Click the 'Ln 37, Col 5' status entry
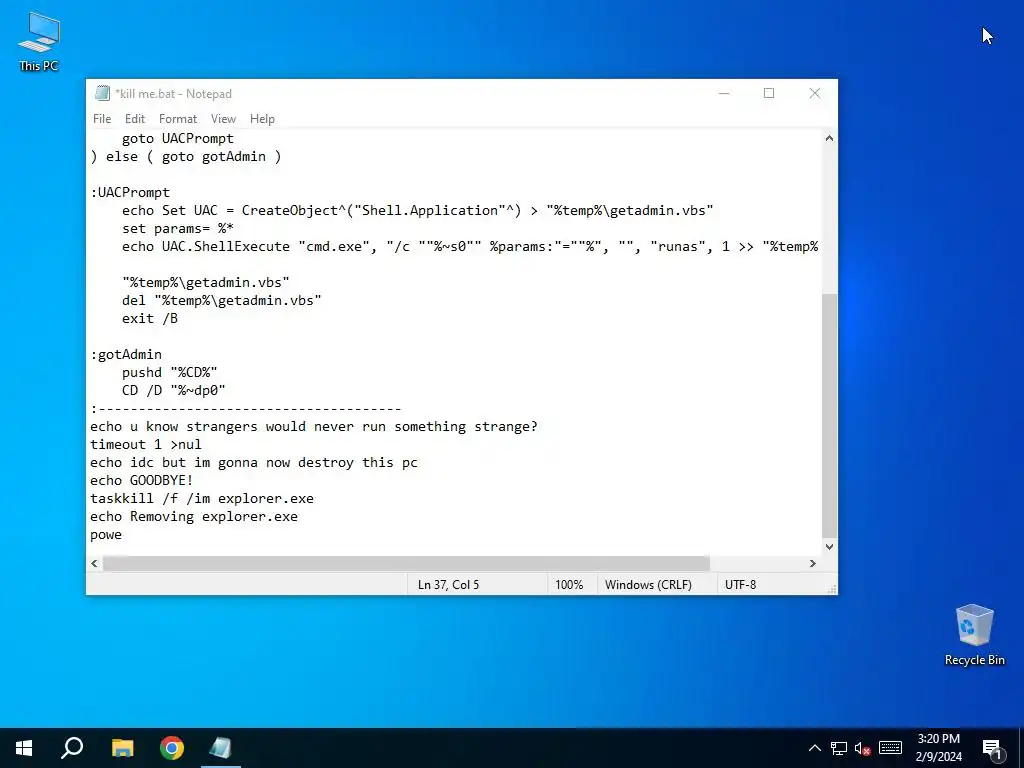 [448, 584]
